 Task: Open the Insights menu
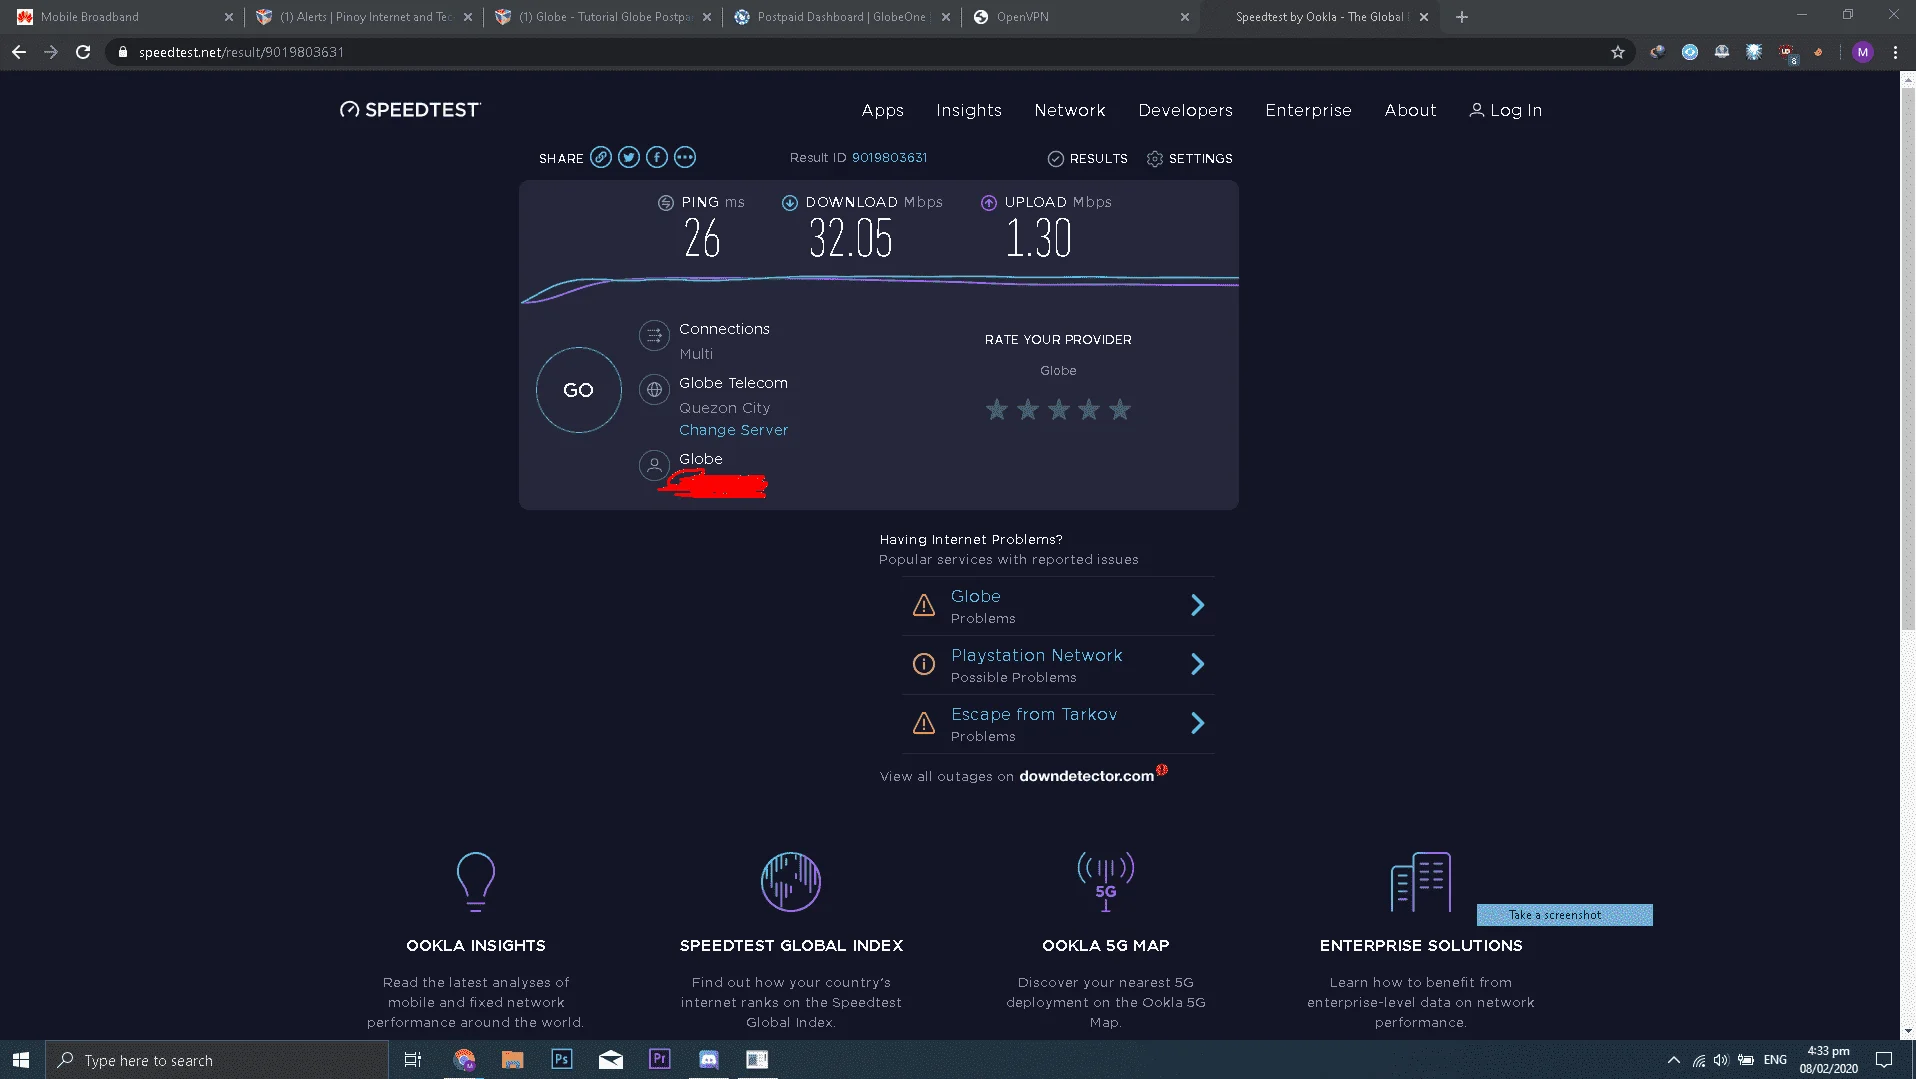coord(968,110)
